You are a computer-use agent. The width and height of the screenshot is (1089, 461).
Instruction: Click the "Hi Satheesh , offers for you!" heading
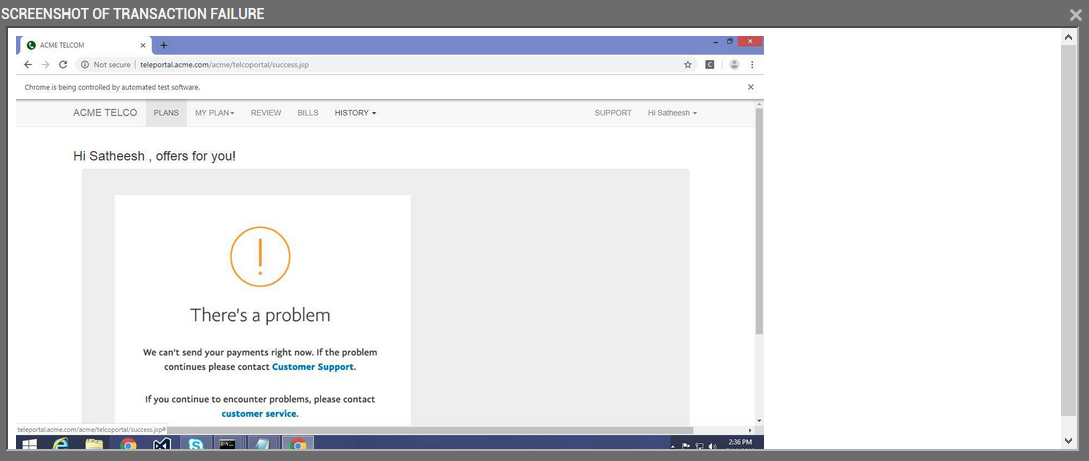[x=154, y=156]
